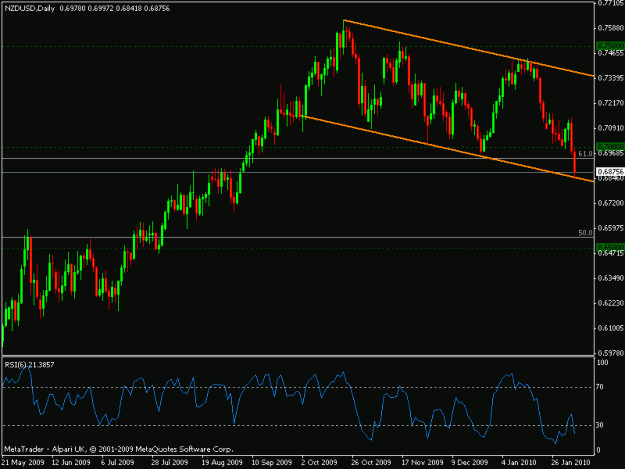
Task: Select the green 0.70000 level price tag
Action: click(610, 147)
